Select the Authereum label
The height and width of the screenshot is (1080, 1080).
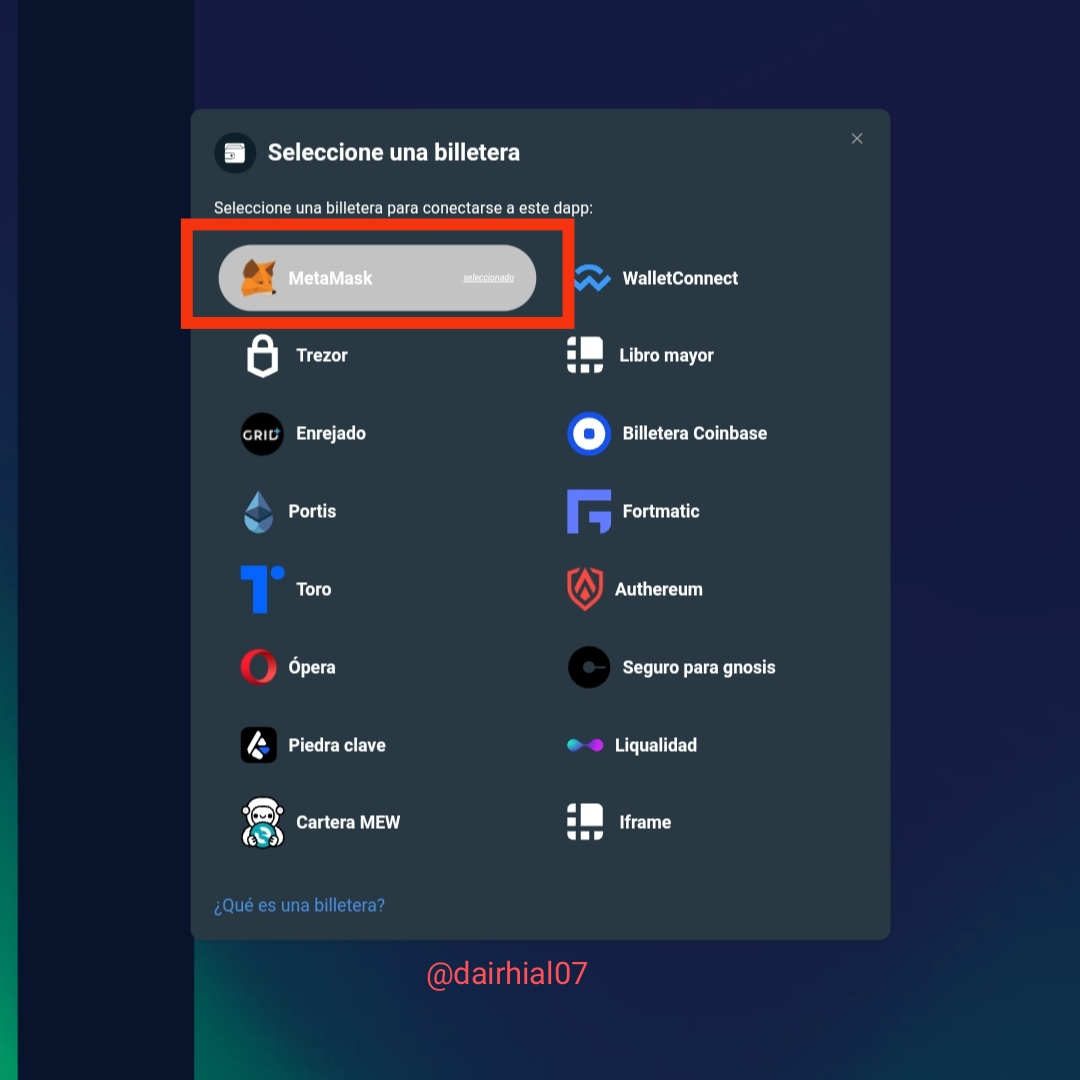tap(658, 589)
